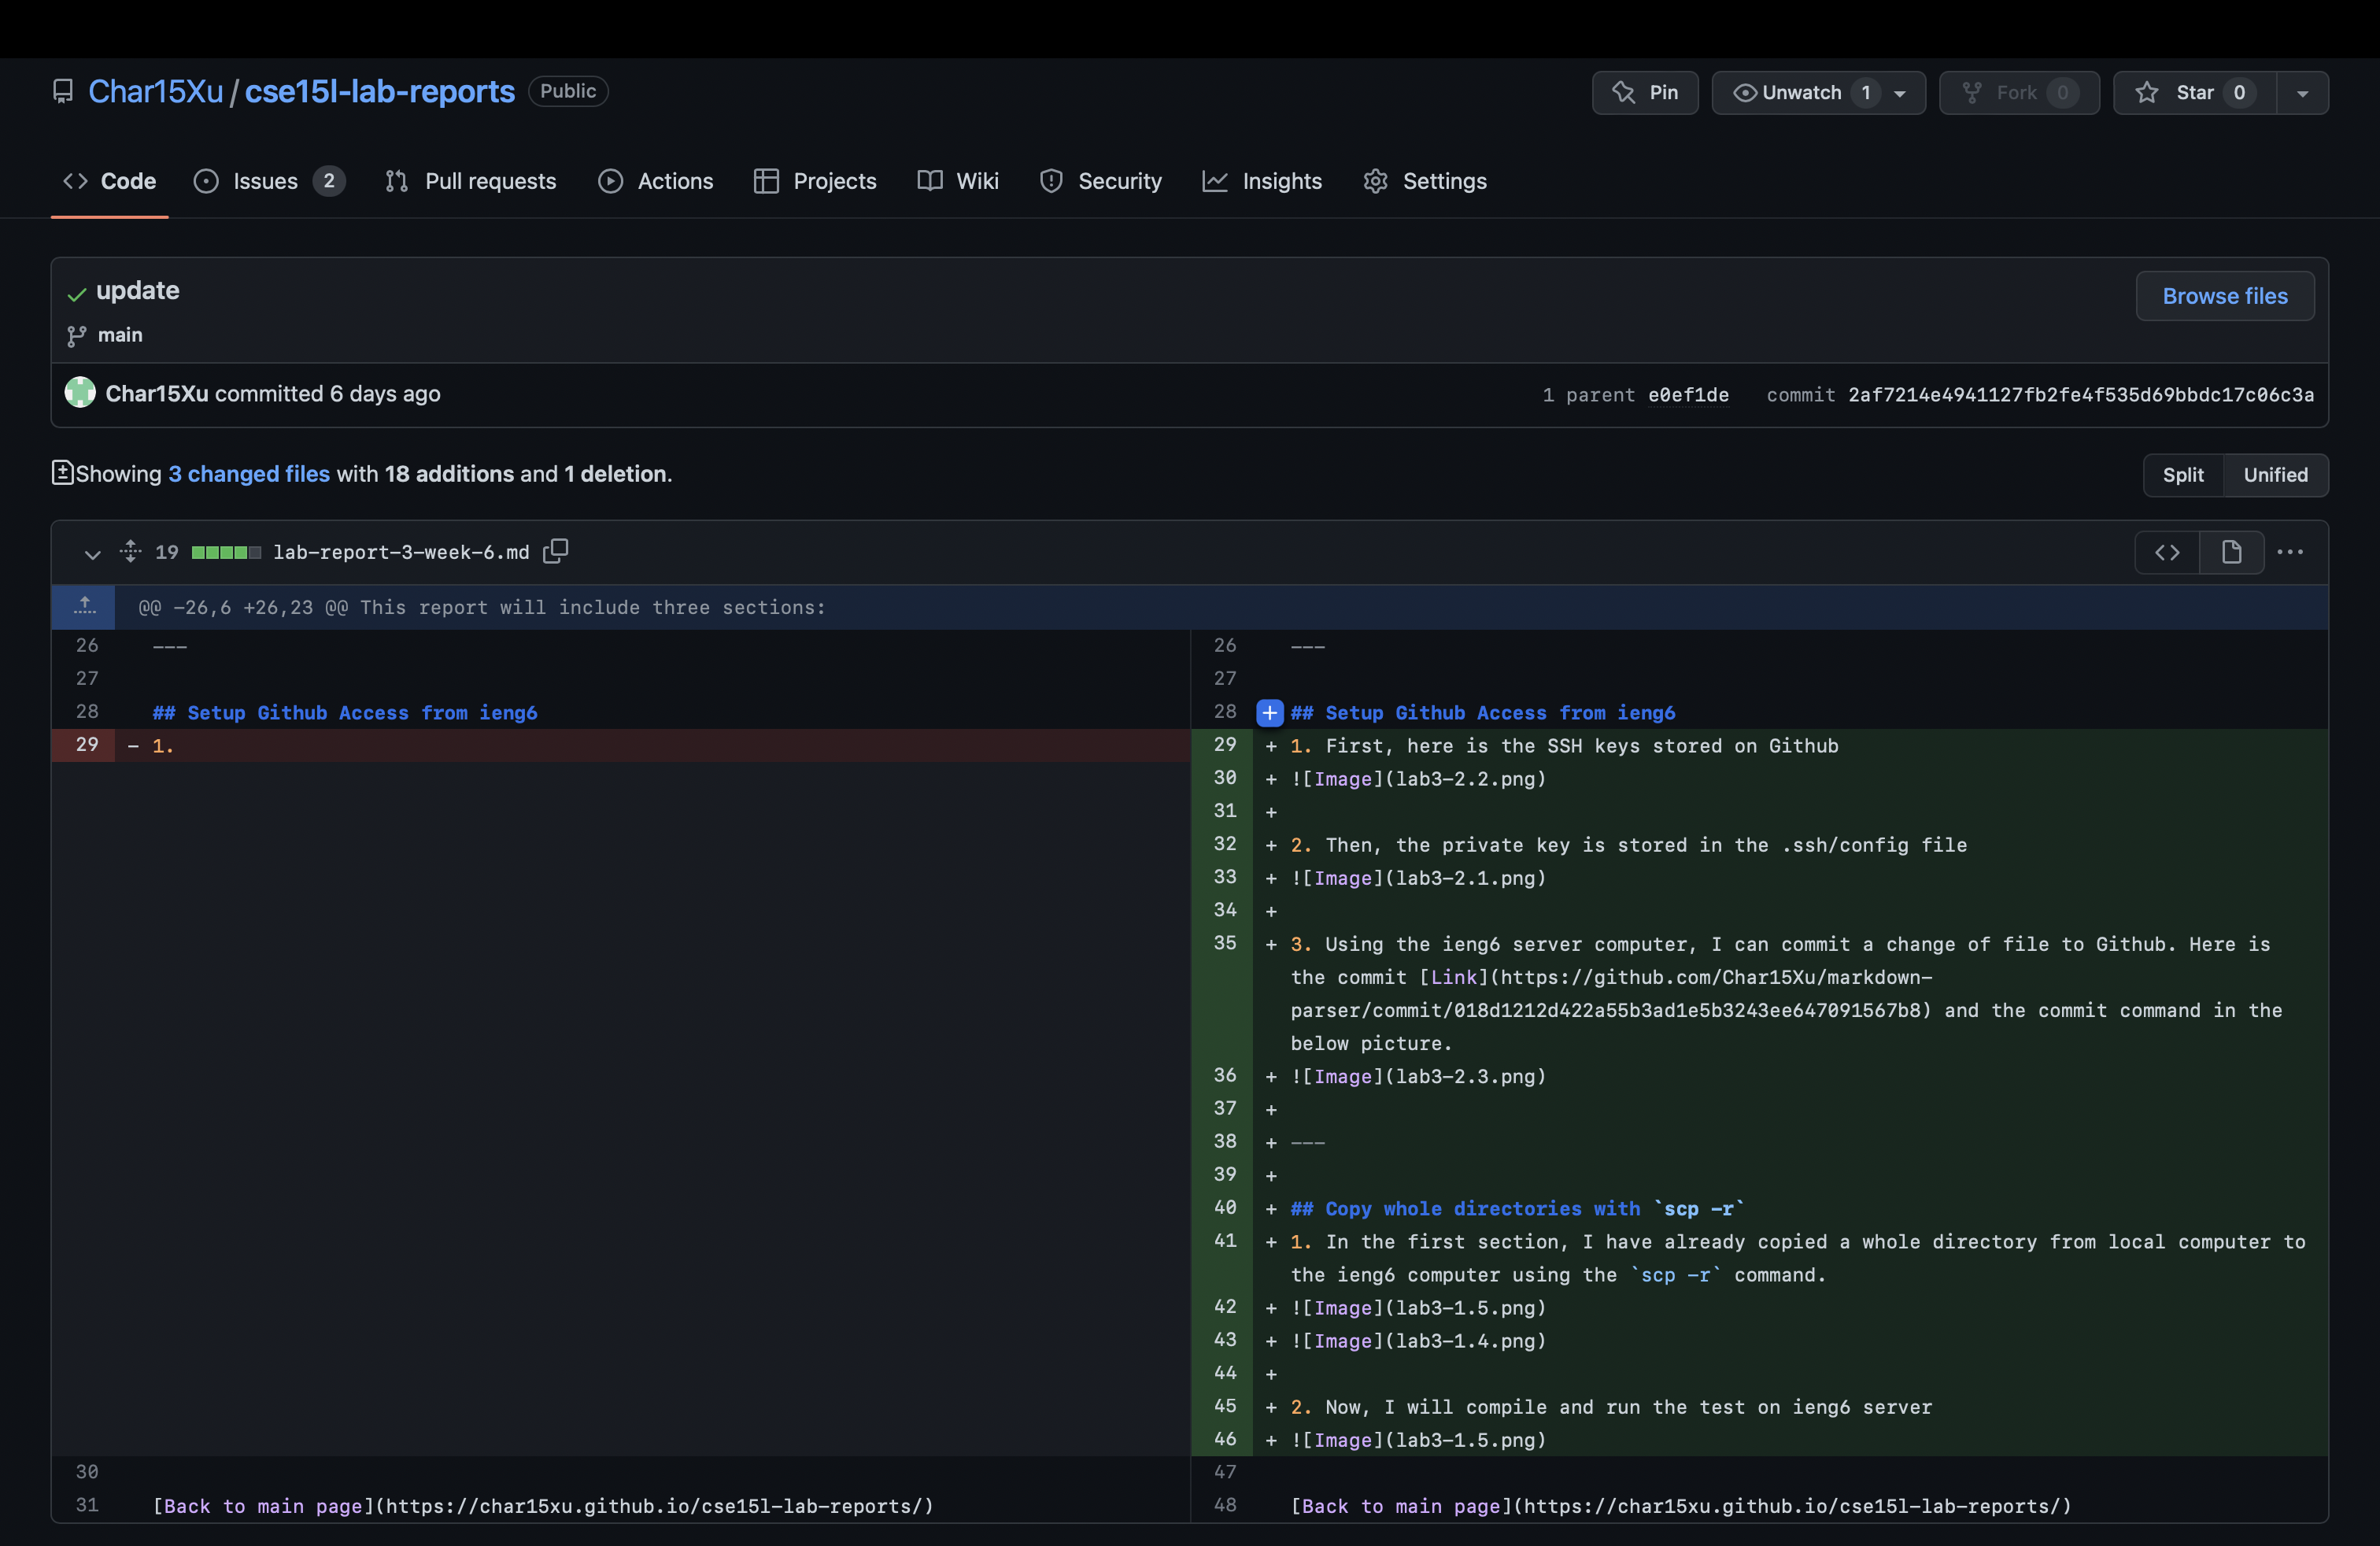Screen dimensions: 2380x1546
Task: Click the 19 changes count beside filename
Action: click(167, 552)
